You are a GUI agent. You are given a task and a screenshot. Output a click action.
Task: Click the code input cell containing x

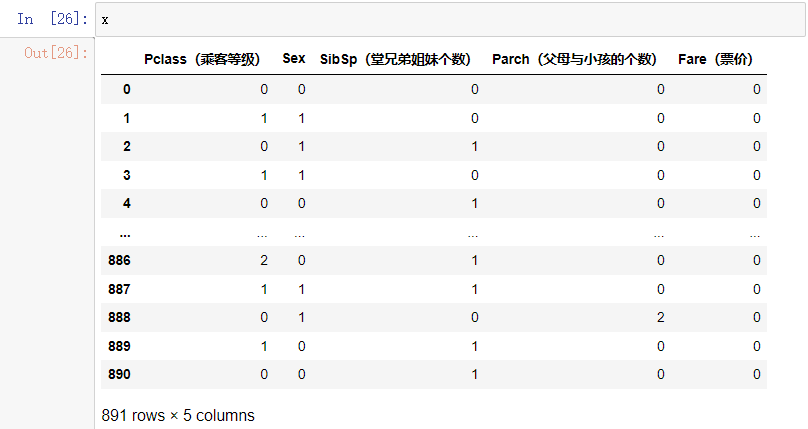pyautogui.click(x=450, y=19)
